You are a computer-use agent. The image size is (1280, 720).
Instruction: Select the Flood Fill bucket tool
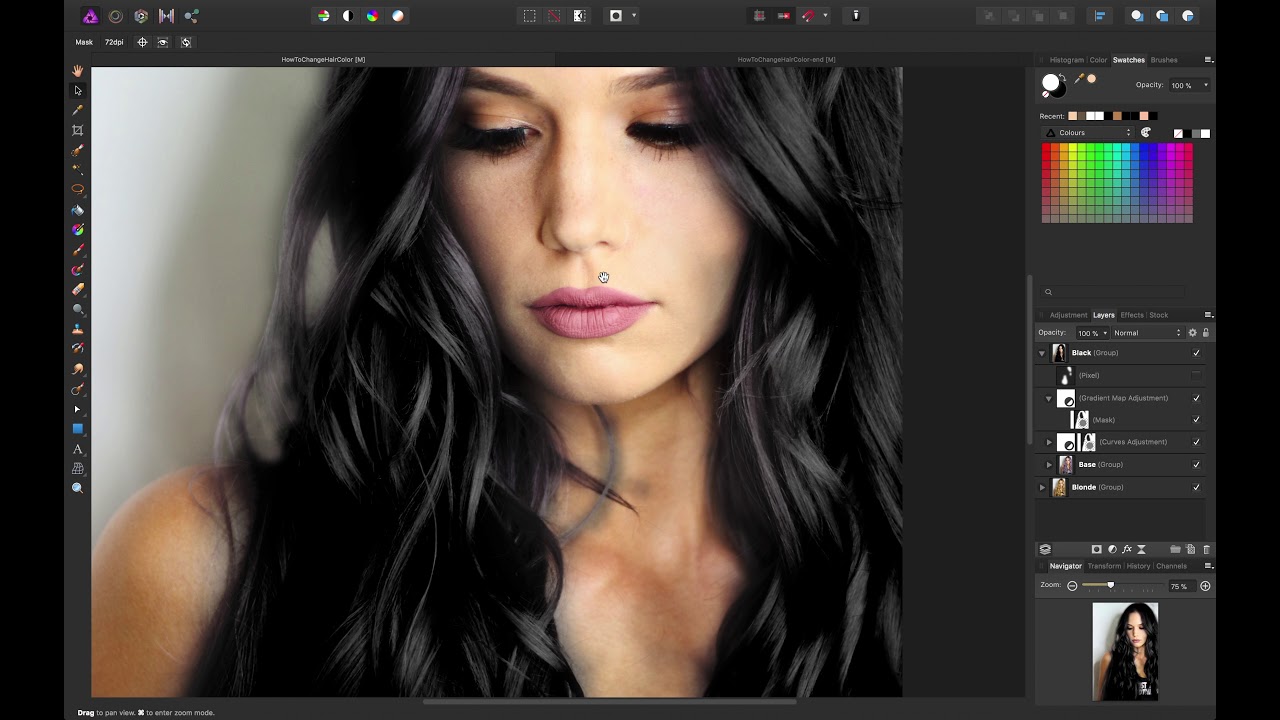click(x=77, y=210)
